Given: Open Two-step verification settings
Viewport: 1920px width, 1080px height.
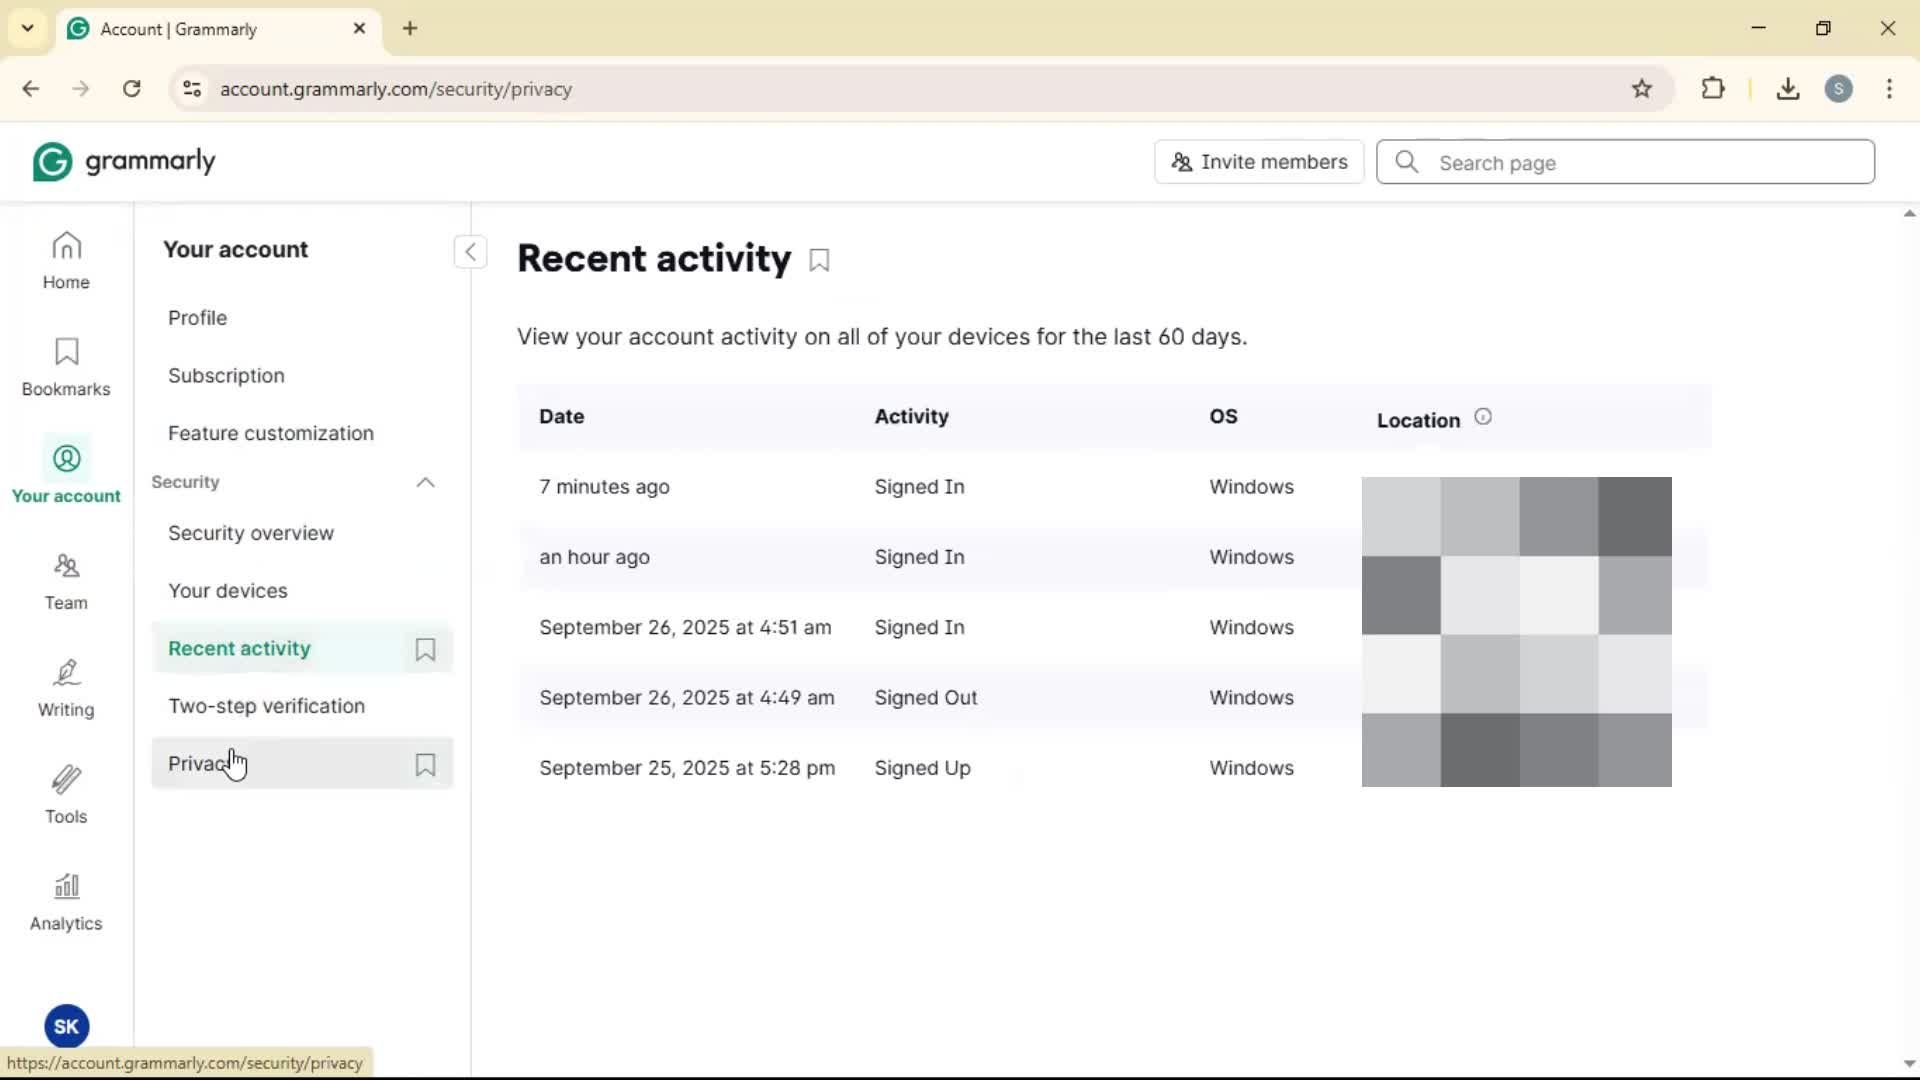Looking at the screenshot, I should pyautogui.click(x=266, y=706).
